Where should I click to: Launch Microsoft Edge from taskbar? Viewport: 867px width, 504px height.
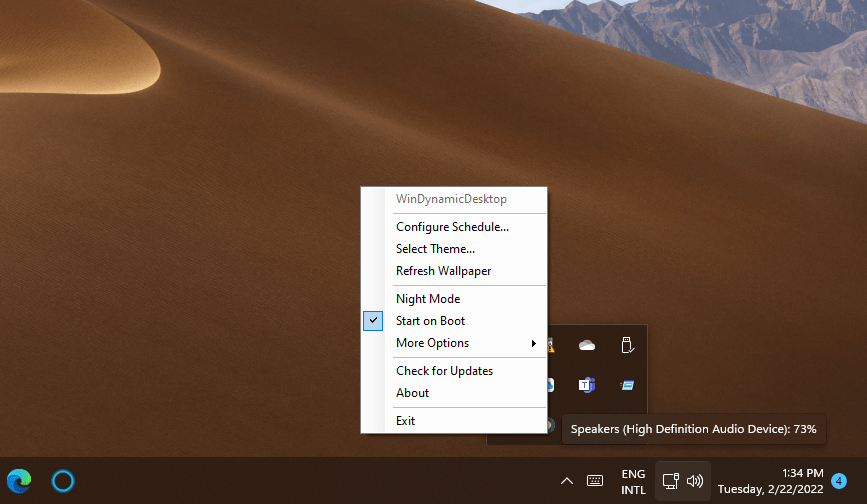pos(19,481)
